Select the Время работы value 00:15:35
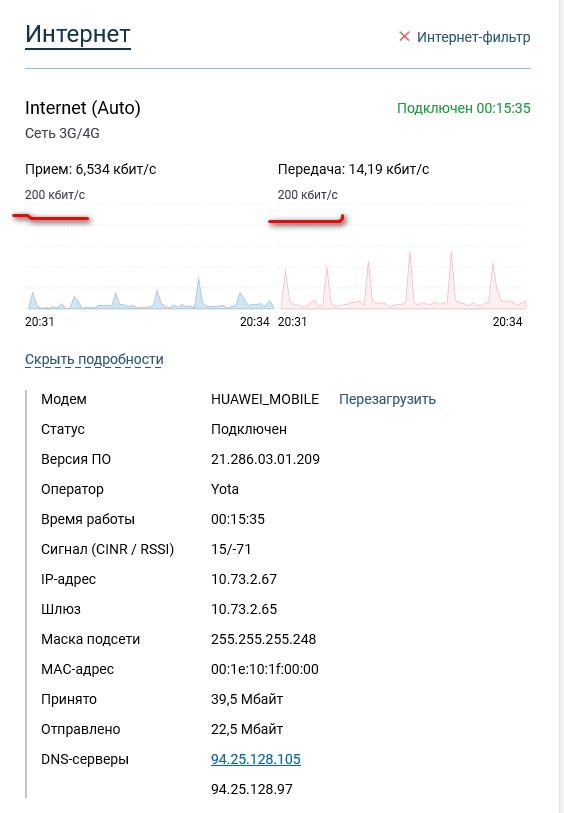This screenshot has width=564, height=813. click(x=238, y=520)
